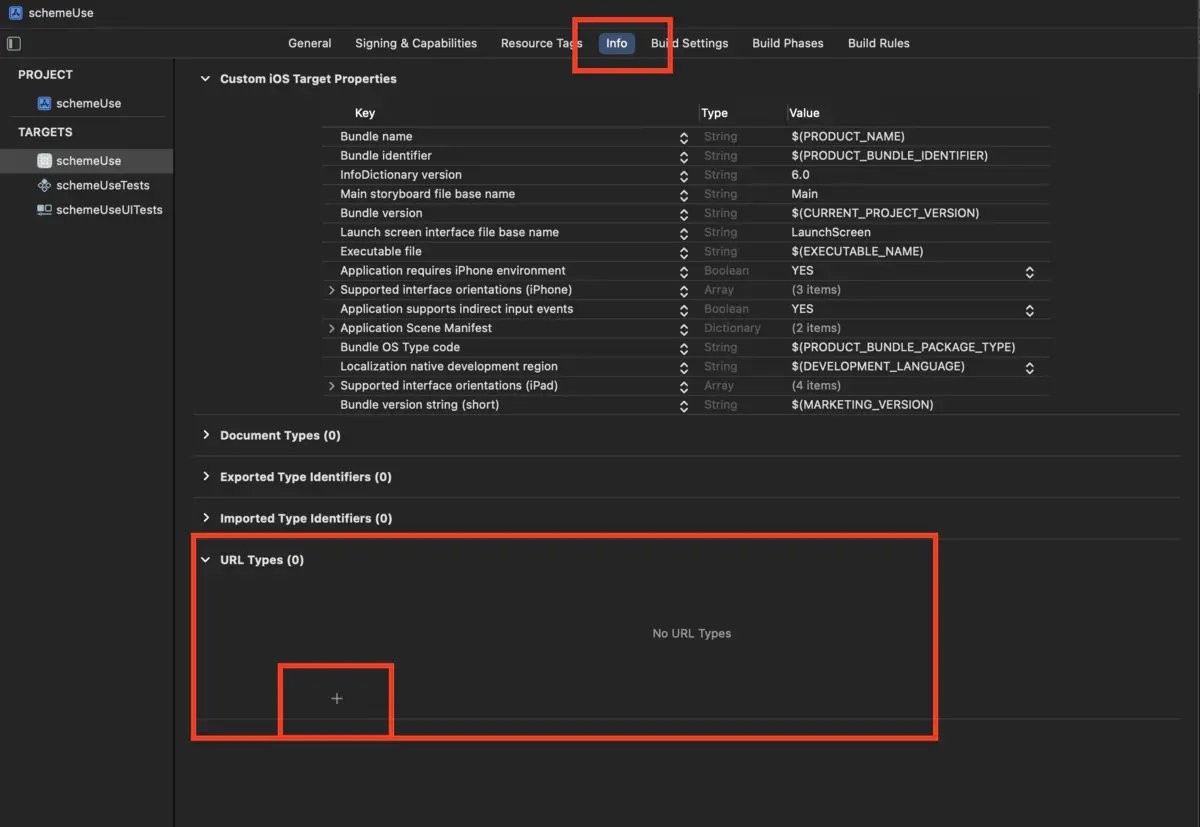The height and width of the screenshot is (827, 1200).
Task: Open the Localization native development region value popup
Action: point(1029,368)
